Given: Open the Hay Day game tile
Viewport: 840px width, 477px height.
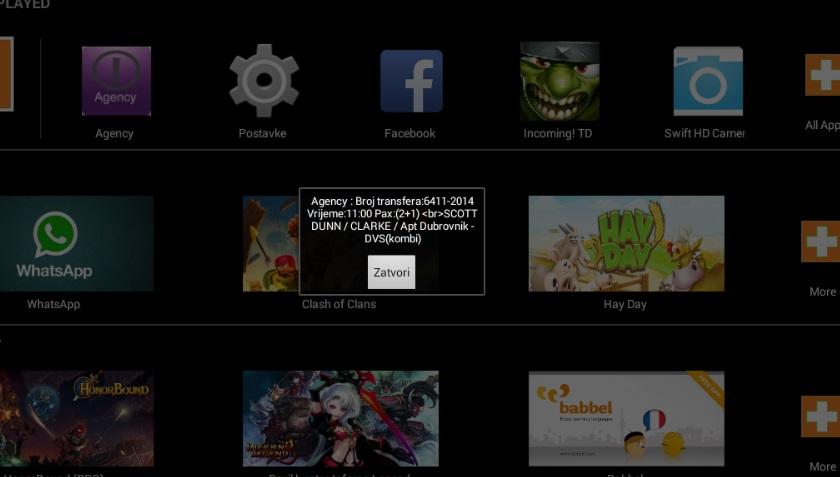Looking at the screenshot, I should pyautogui.click(x=626, y=243).
